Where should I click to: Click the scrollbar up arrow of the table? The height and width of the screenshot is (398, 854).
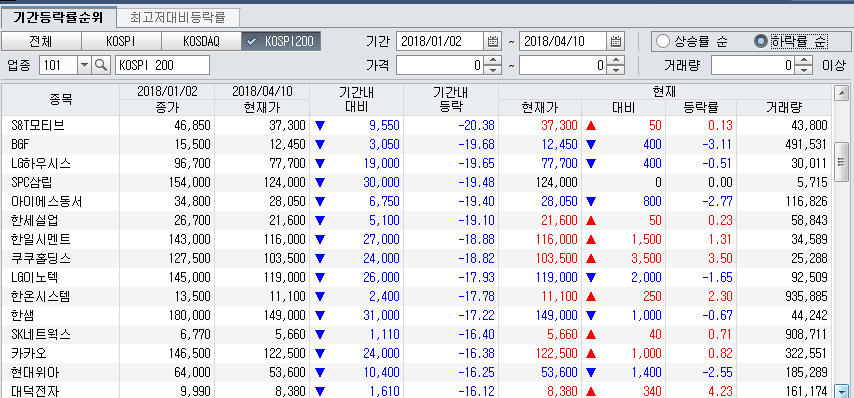pyautogui.click(x=841, y=93)
